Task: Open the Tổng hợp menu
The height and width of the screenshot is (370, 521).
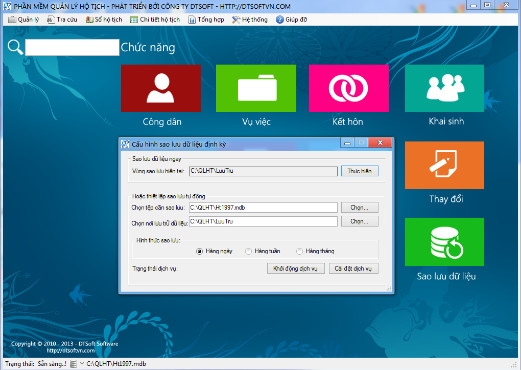Action: (x=206, y=20)
